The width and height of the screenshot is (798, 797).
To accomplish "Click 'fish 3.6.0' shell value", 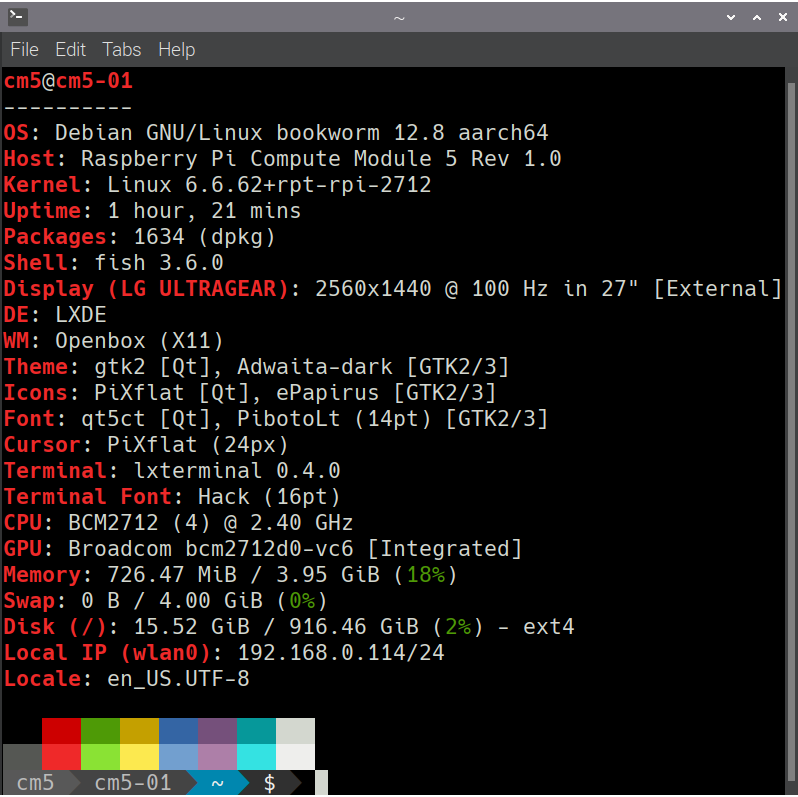I will point(159,263).
